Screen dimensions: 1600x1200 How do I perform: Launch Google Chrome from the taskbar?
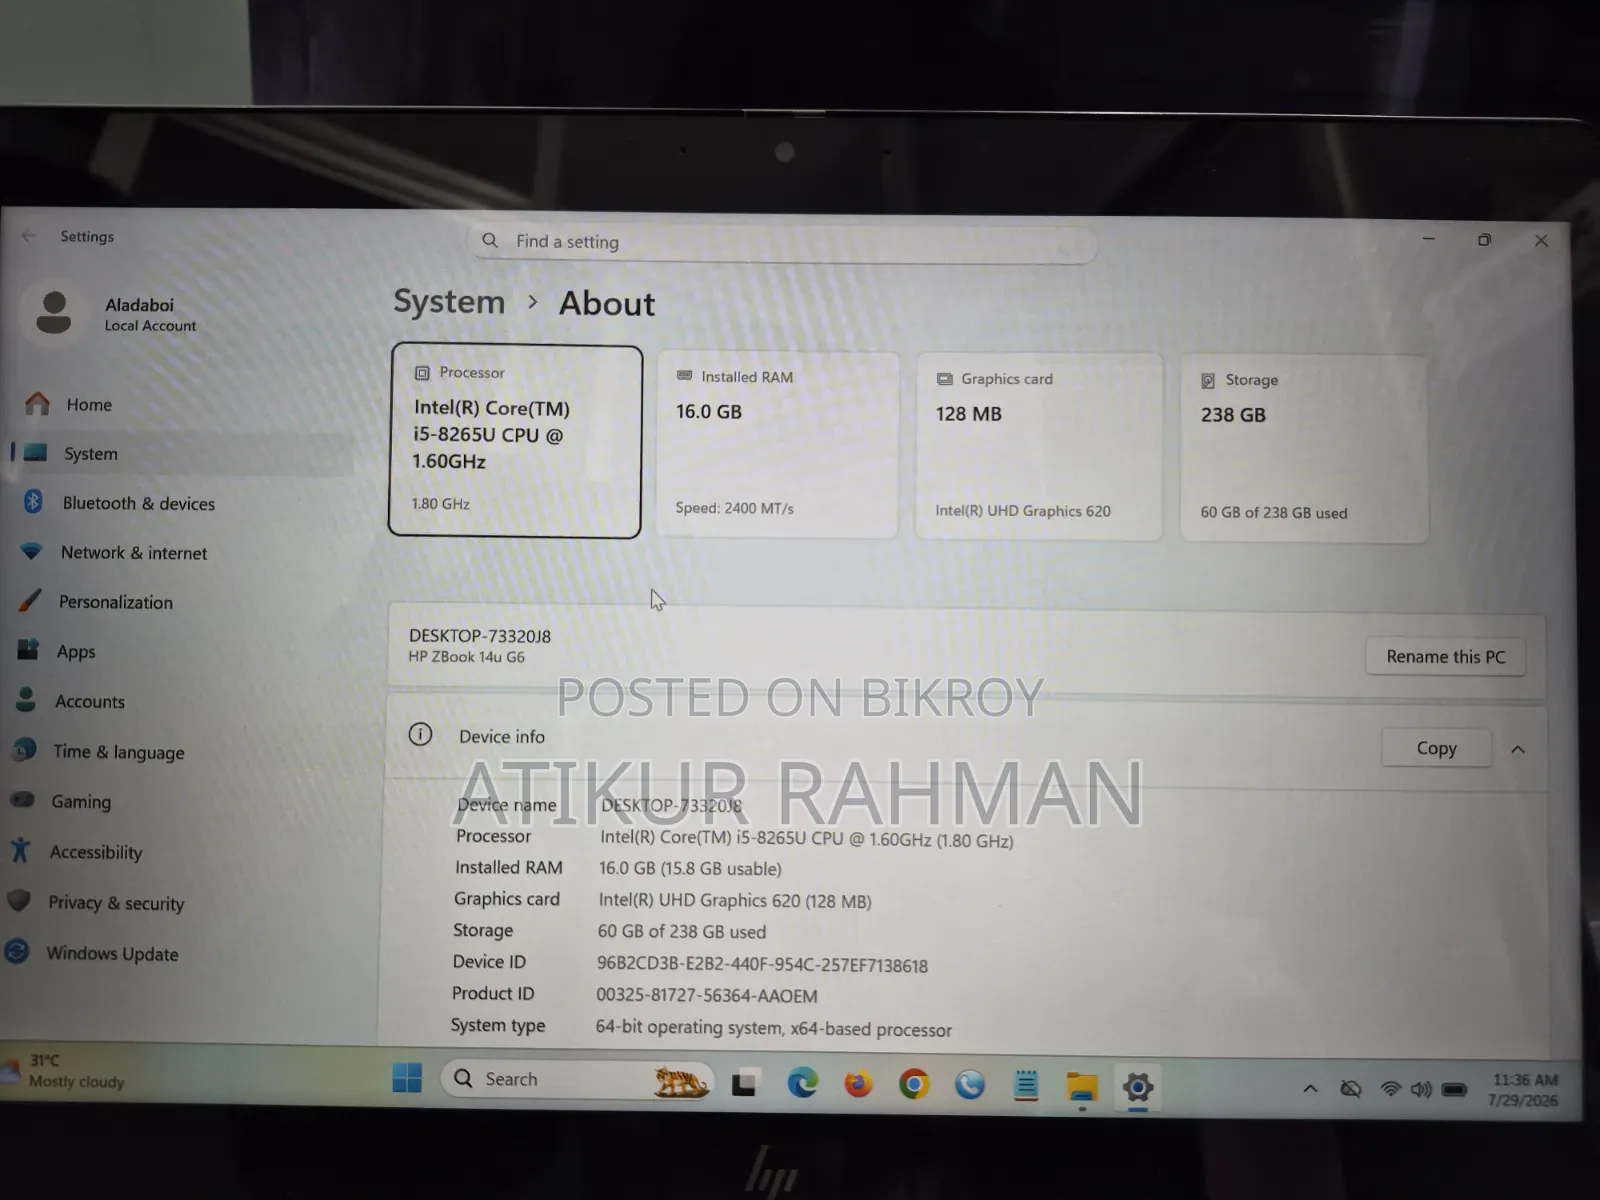(x=914, y=1084)
